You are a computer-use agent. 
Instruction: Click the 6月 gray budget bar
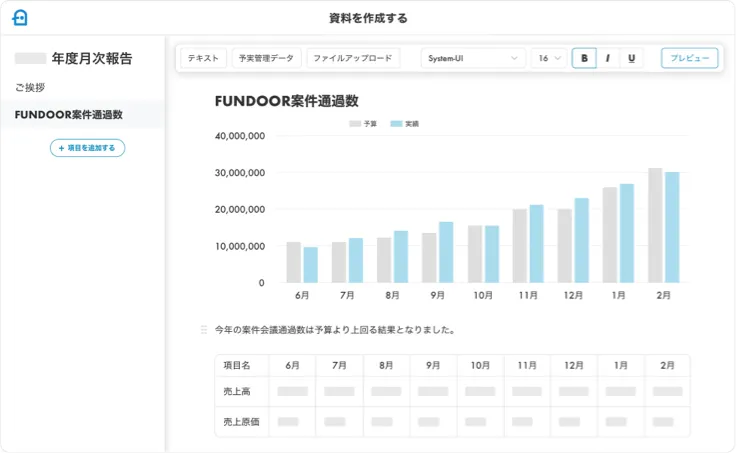point(294,262)
